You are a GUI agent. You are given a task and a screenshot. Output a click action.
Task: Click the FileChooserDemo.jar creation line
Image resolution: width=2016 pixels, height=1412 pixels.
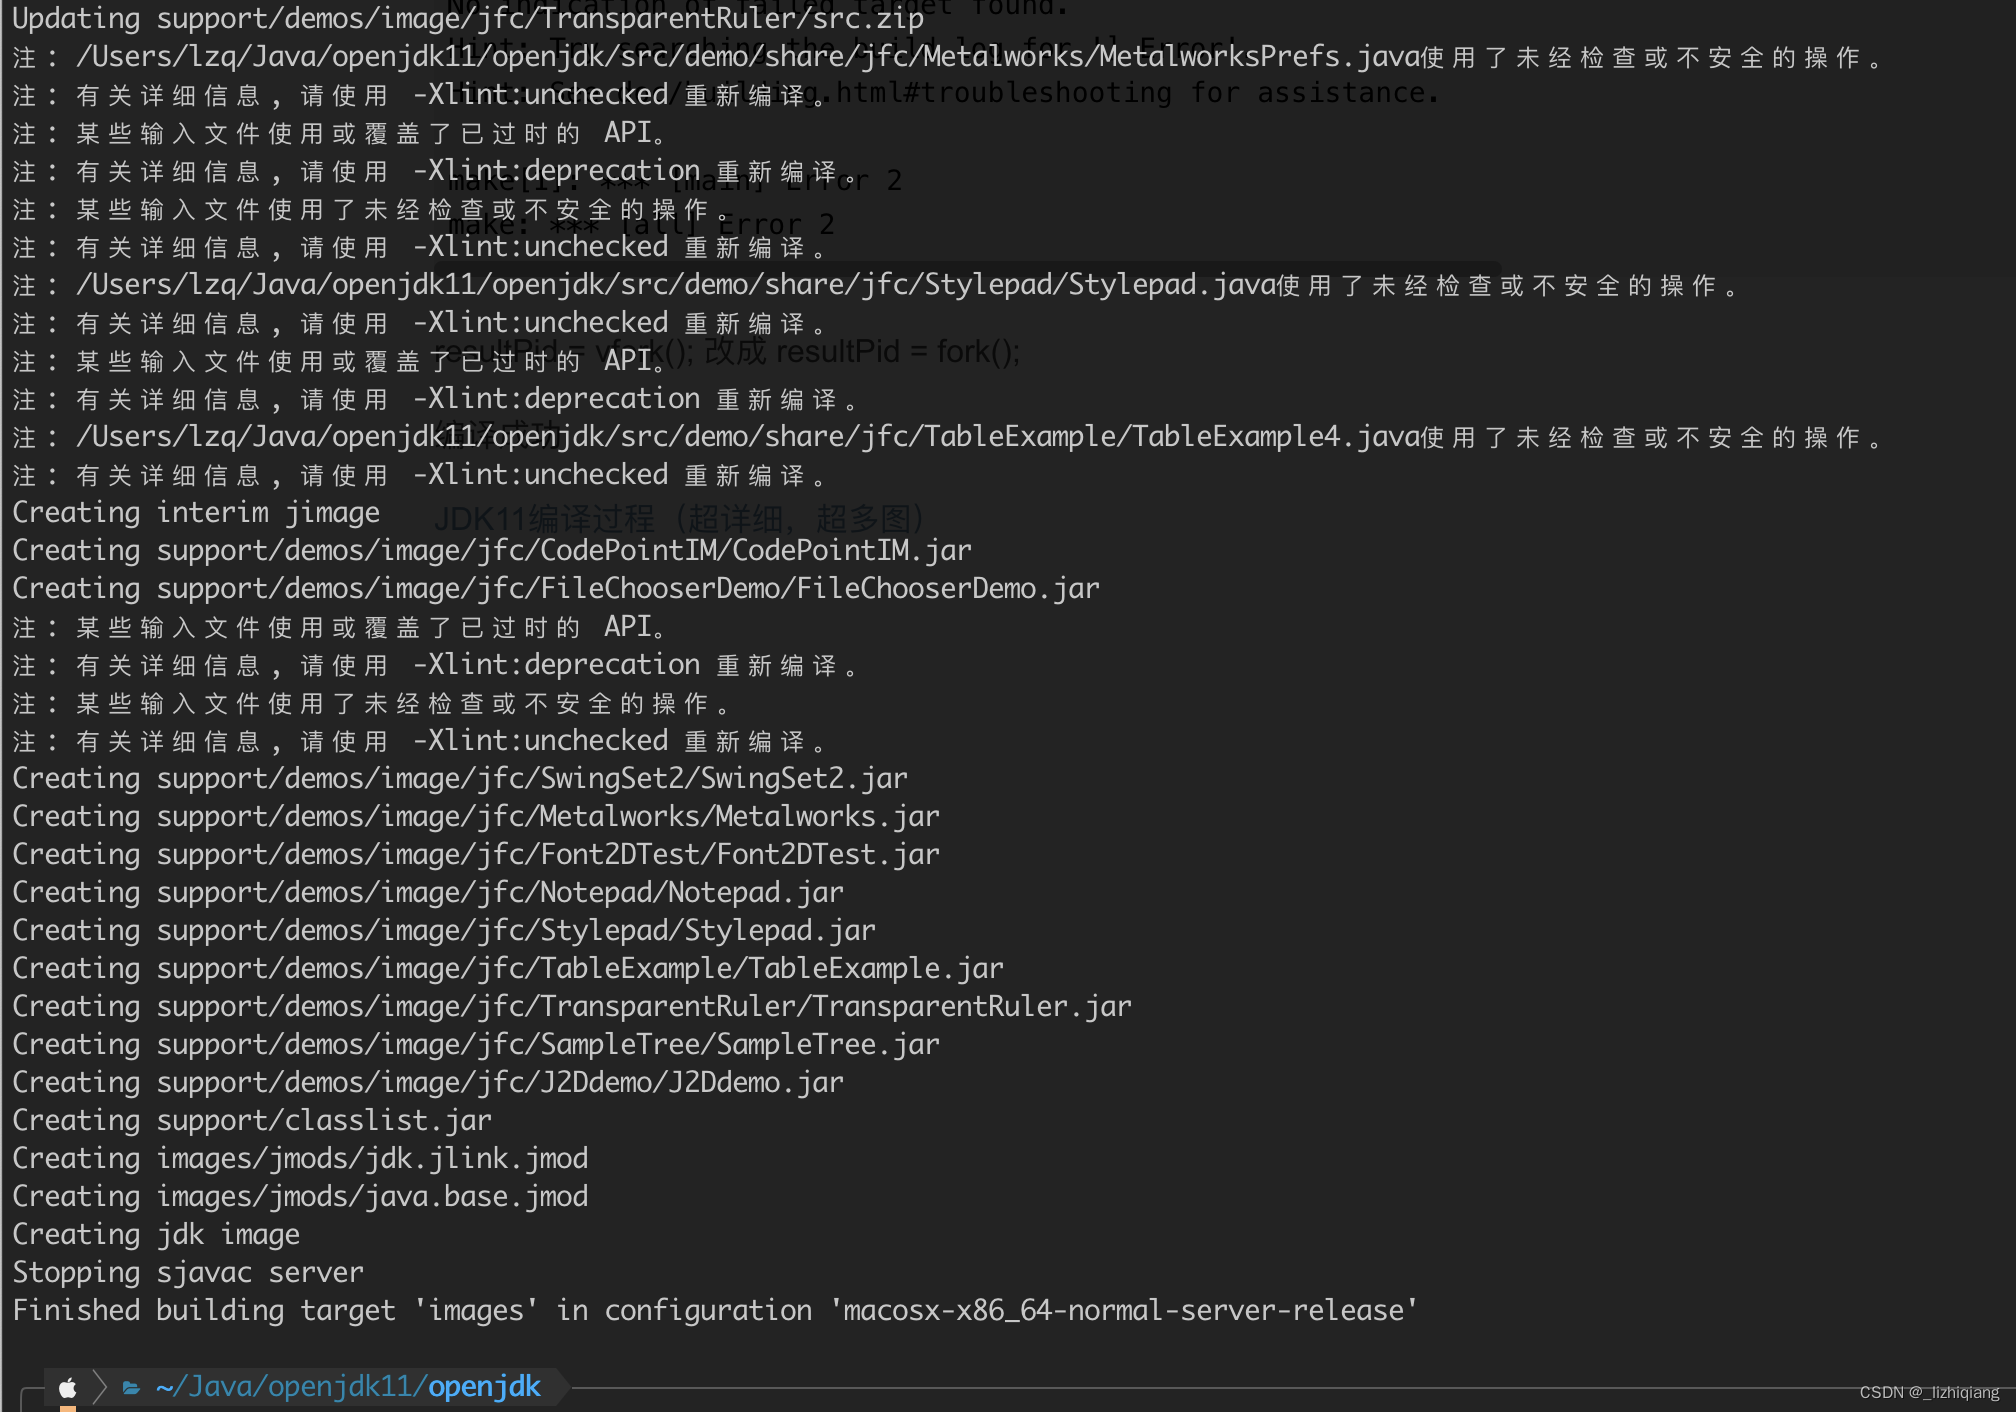click(x=556, y=588)
